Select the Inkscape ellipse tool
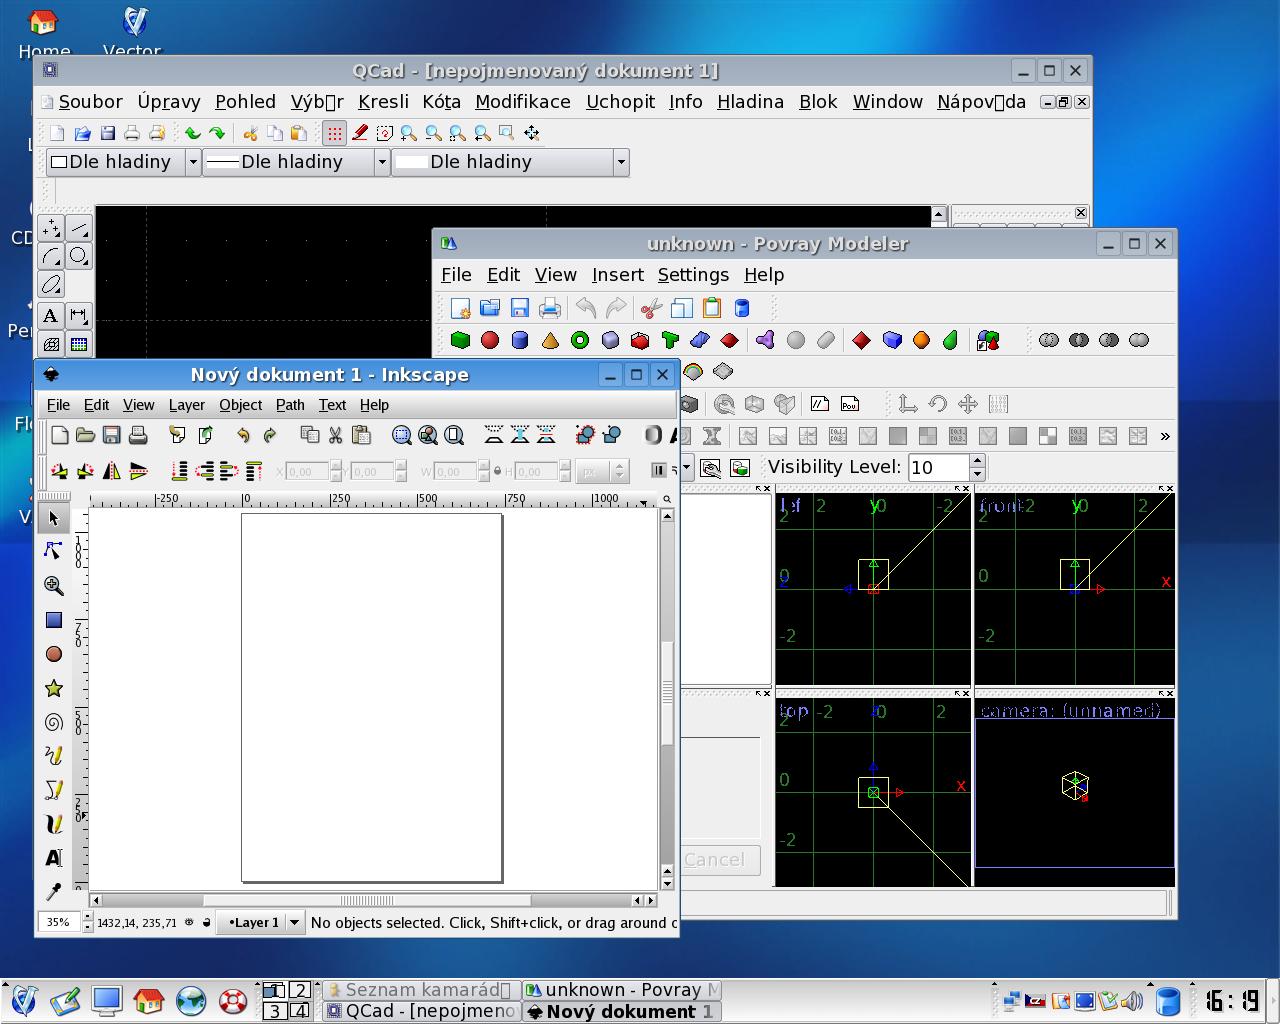 click(54, 654)
